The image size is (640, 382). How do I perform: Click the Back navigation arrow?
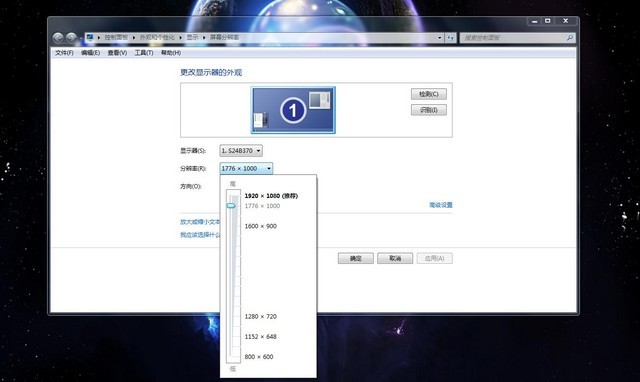(58, 38)
